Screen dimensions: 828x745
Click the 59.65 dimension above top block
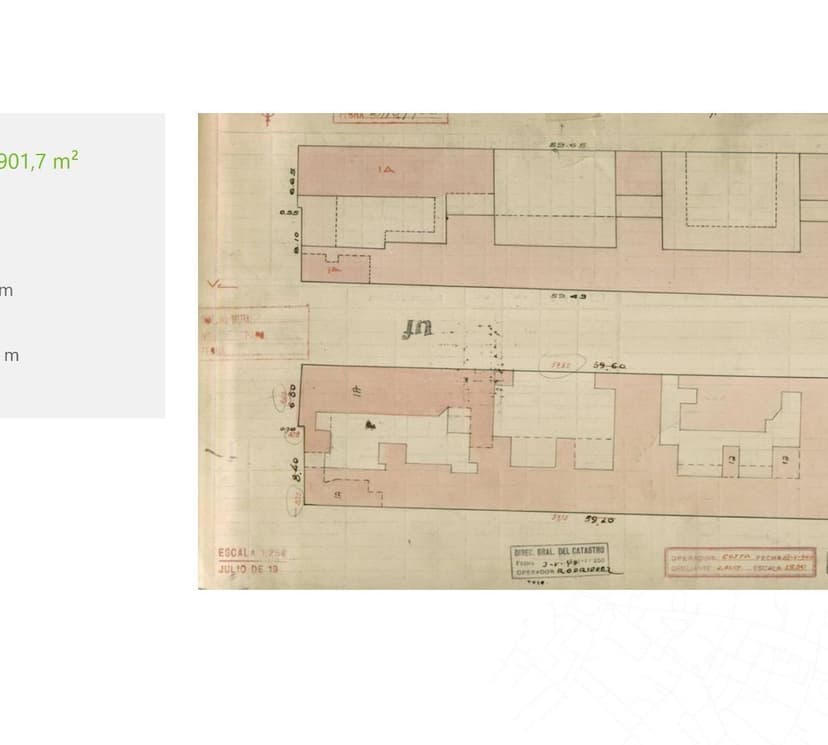(x=567, y=145)
